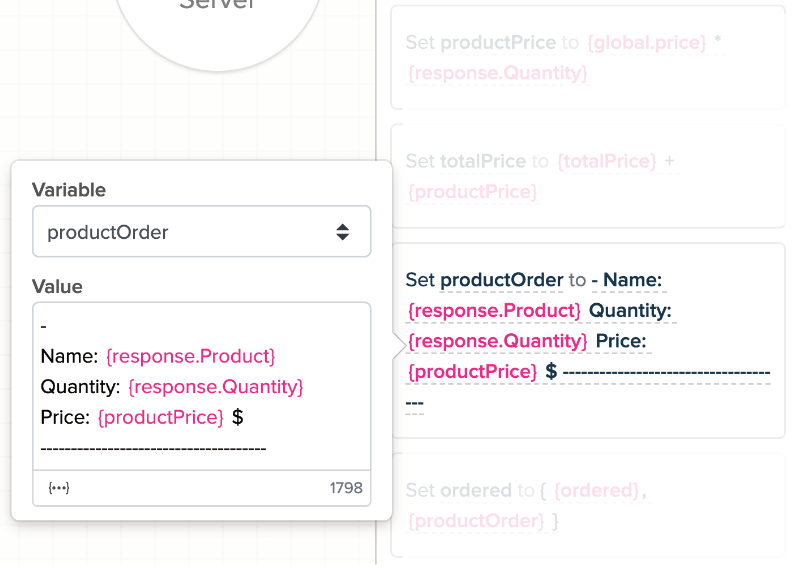Open the productOrder variable dropdown

(190, 232)
